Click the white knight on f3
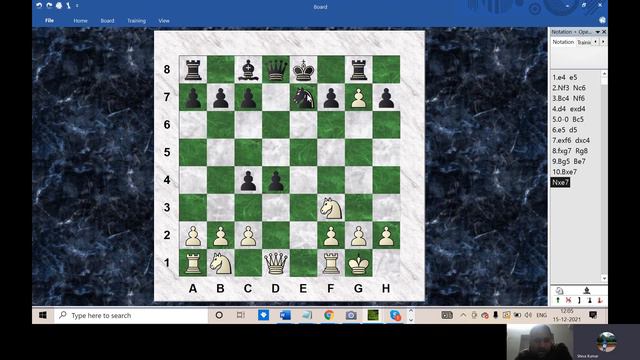 point(331,208)
